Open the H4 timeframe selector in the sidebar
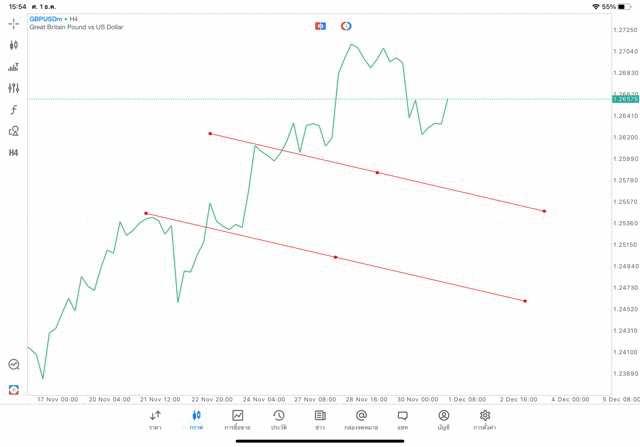 click(x=14, y=153)
